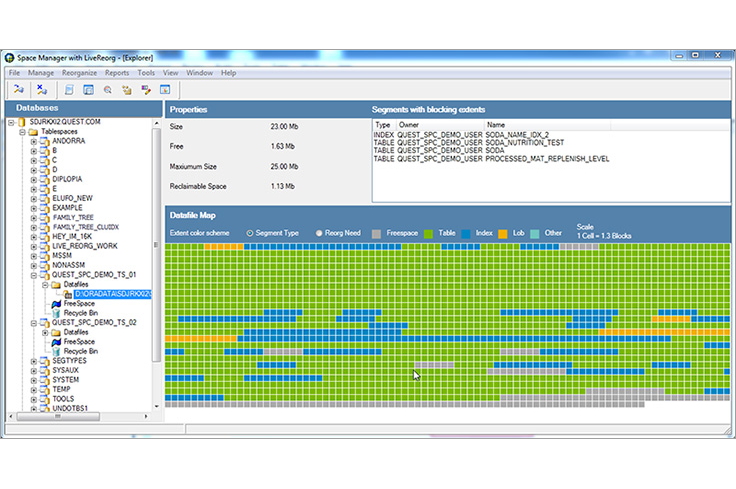
Task: Open the script document toolbar icon
Action: point(69,90)
